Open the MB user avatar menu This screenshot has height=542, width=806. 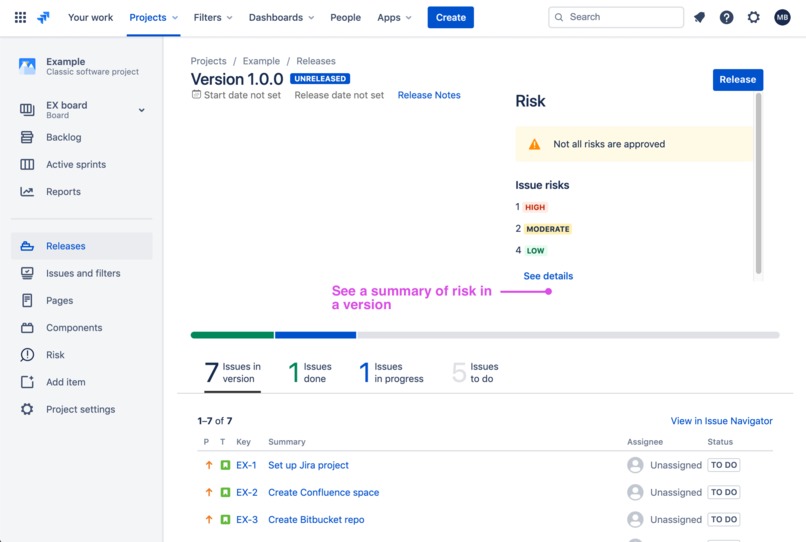(x=782, y=17)
